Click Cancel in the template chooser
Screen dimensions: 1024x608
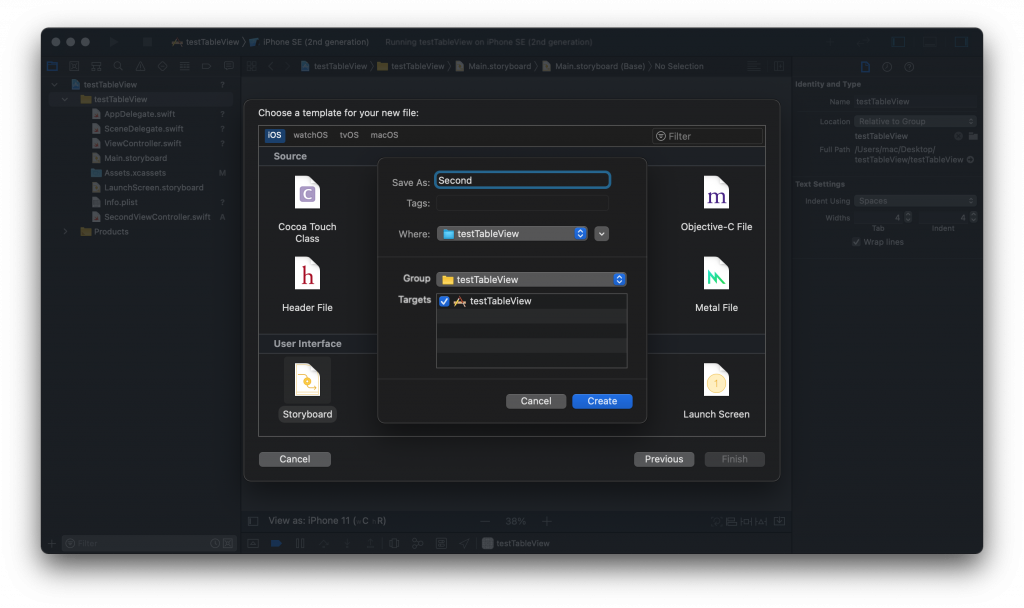pyautogui.click(x=295, y=459)
